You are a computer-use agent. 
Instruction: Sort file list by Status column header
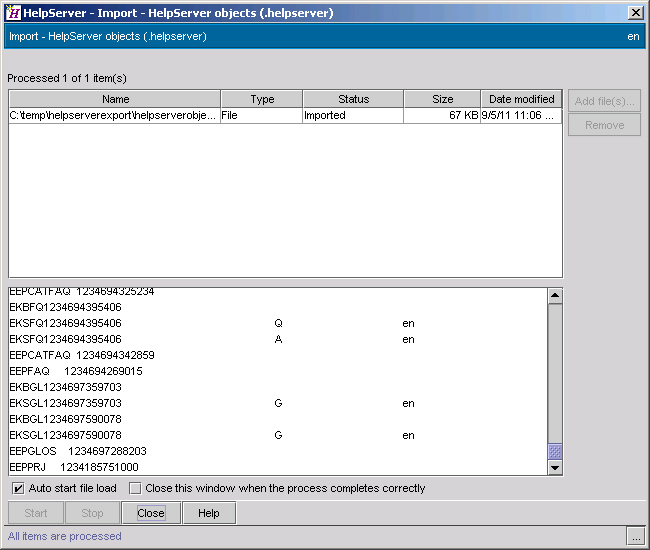point(353,99)
